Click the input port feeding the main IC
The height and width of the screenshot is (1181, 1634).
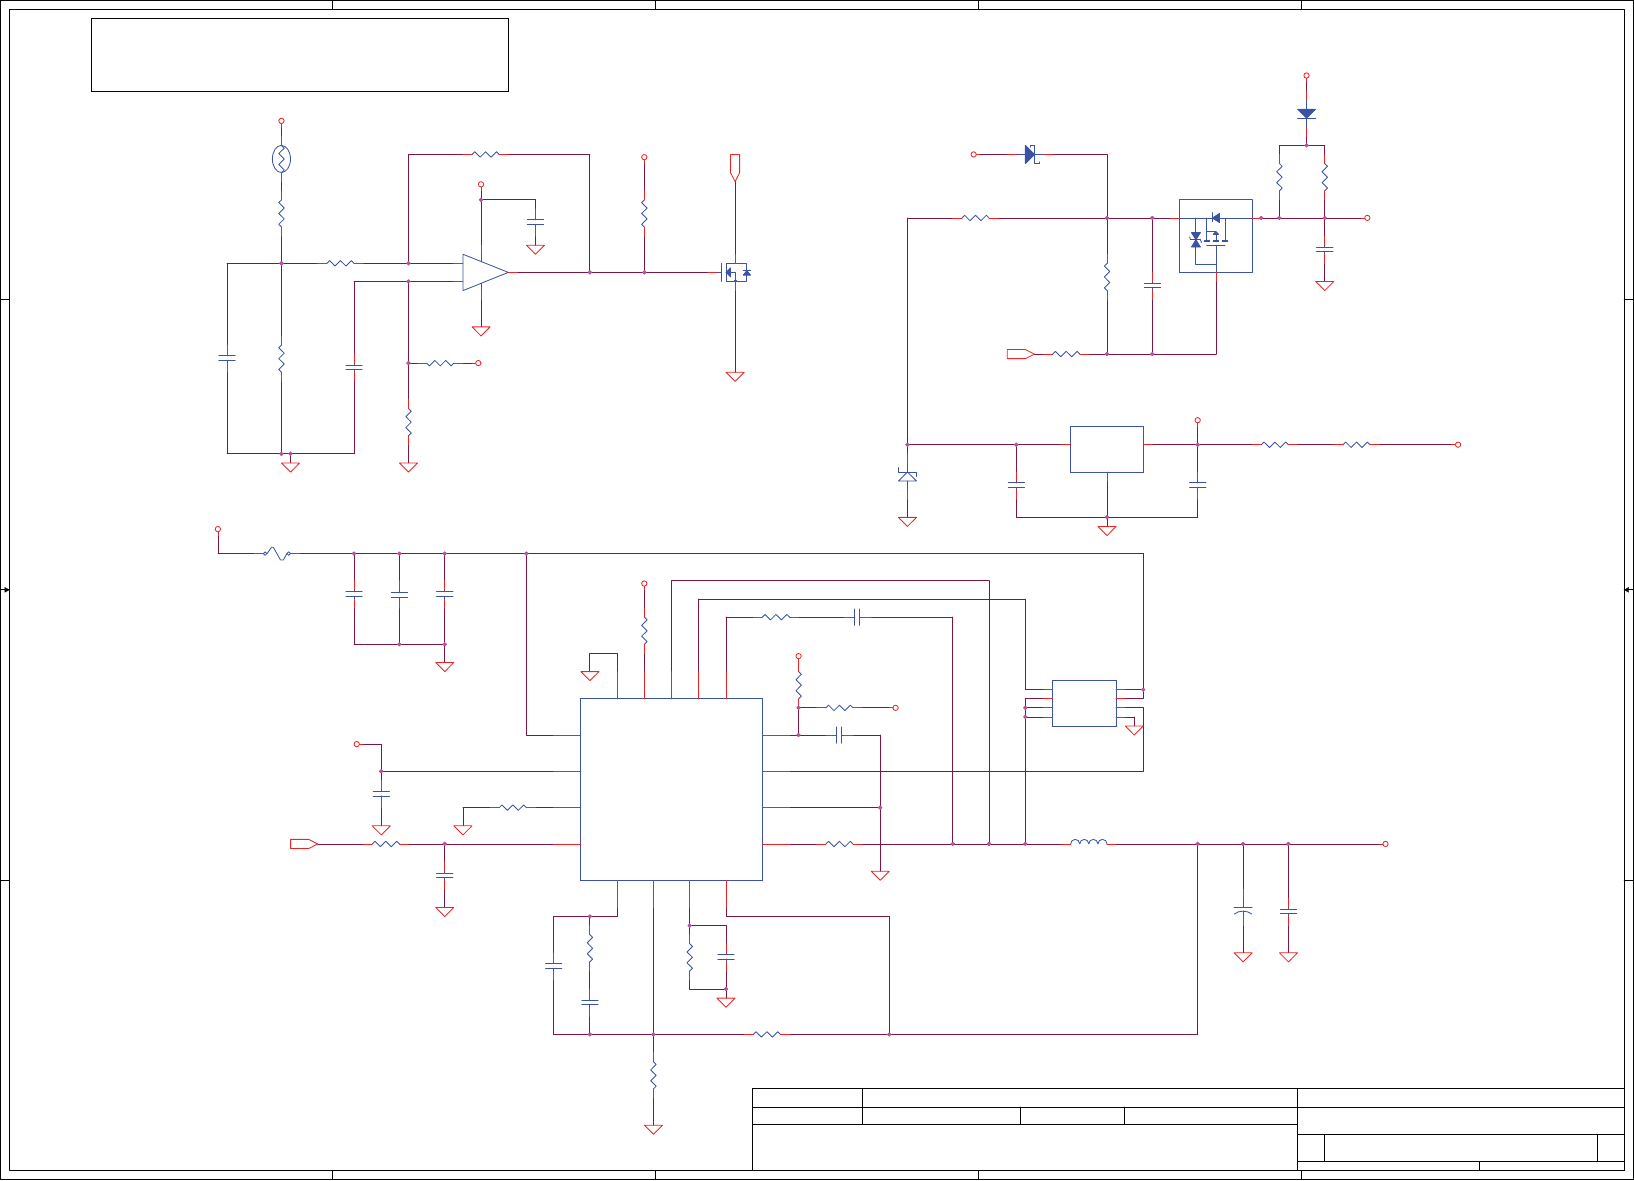point(304,844)
